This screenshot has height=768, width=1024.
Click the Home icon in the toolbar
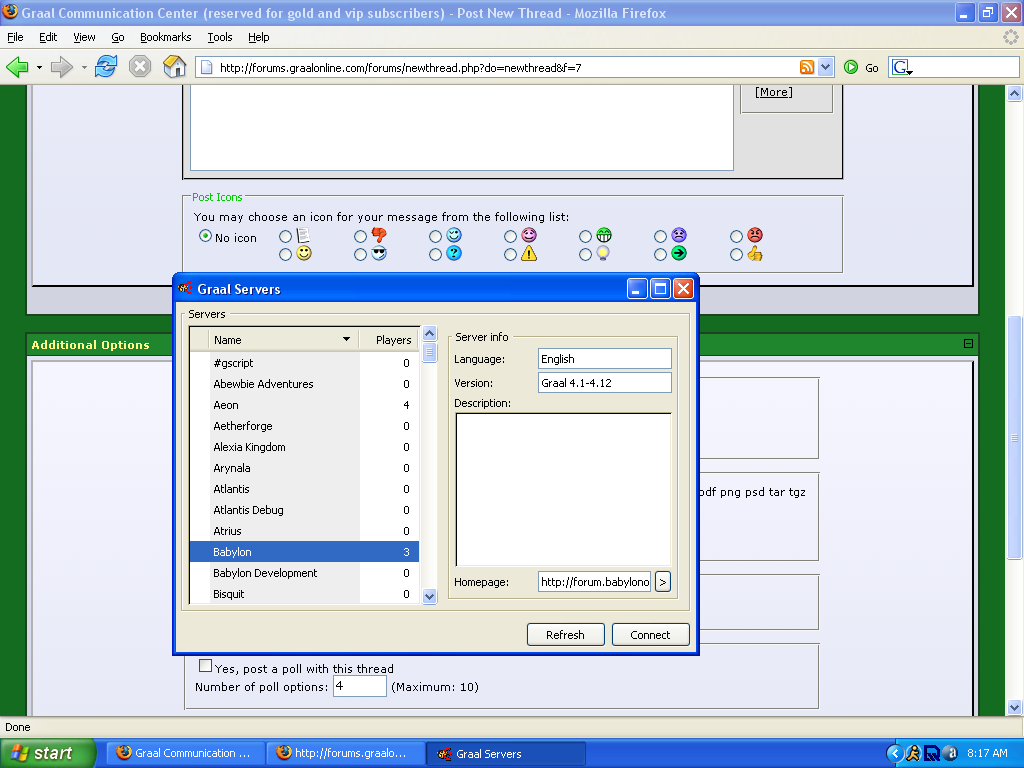pos(174,67)
